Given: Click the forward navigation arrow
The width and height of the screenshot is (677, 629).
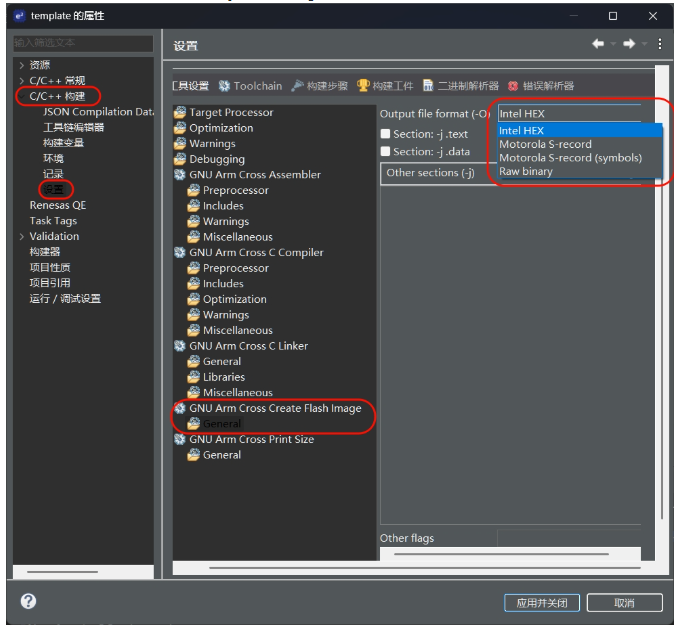Looking at the screenshot, I should click(x=629, y=44).
